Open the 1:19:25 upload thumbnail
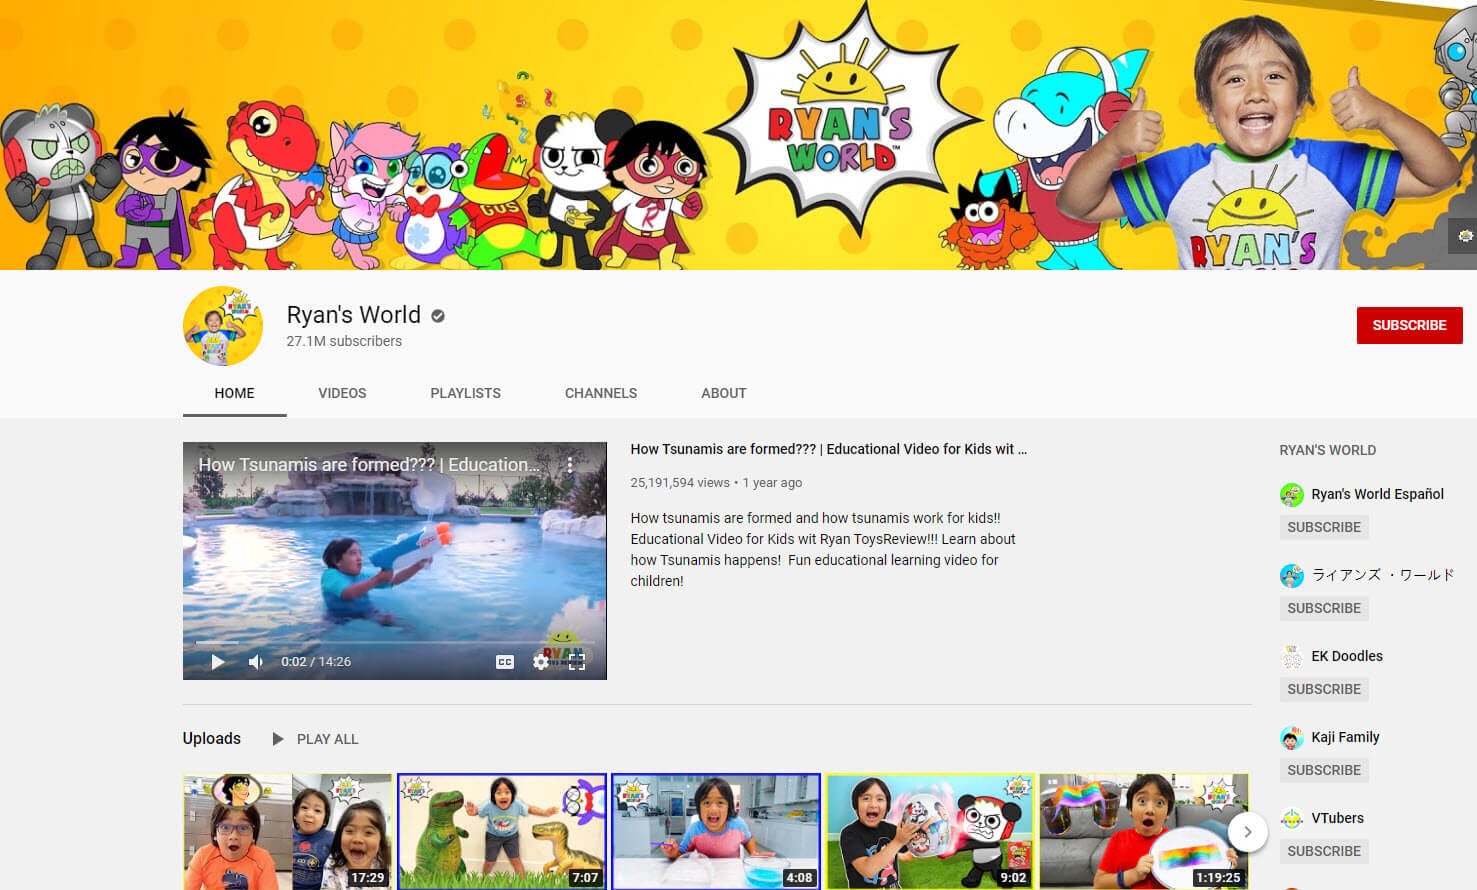Image resolution: width=1477 pixels, height=890 pixels. coord(1144,831)
